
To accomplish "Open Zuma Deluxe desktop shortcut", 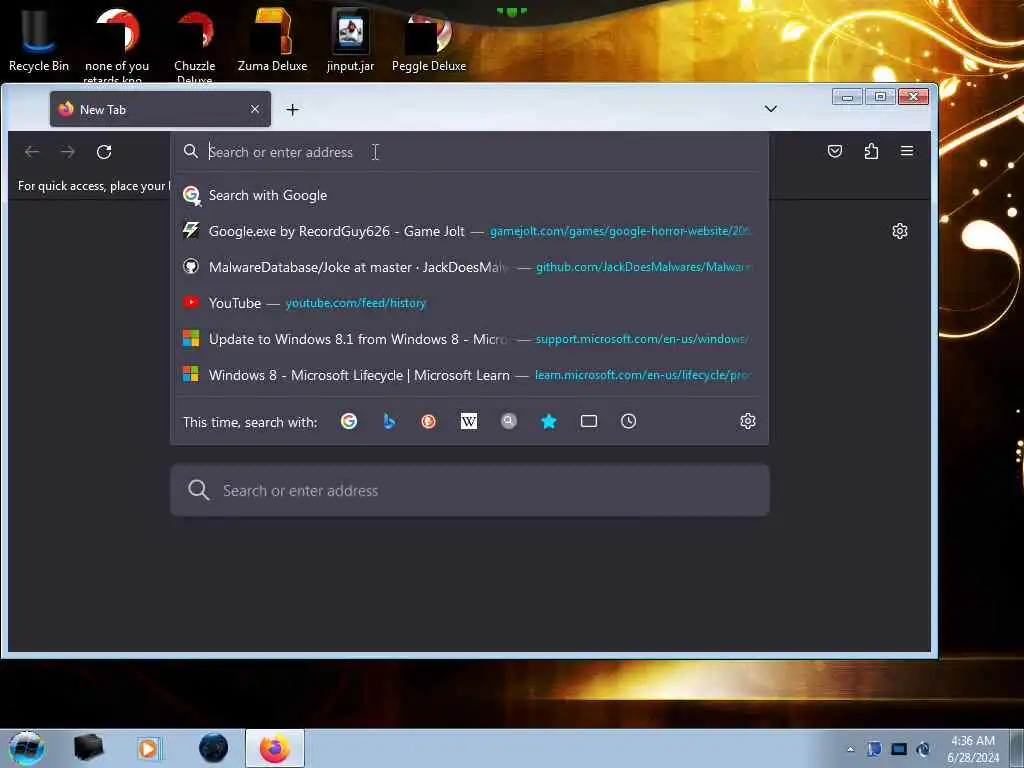I will click(x=272, y=40).
